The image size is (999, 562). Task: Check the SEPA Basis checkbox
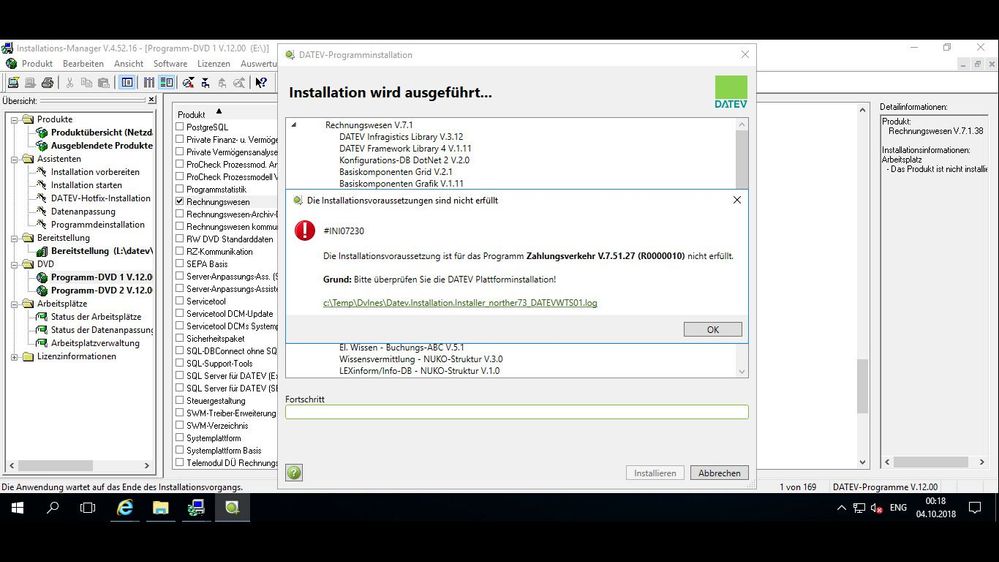coord(180,264)
